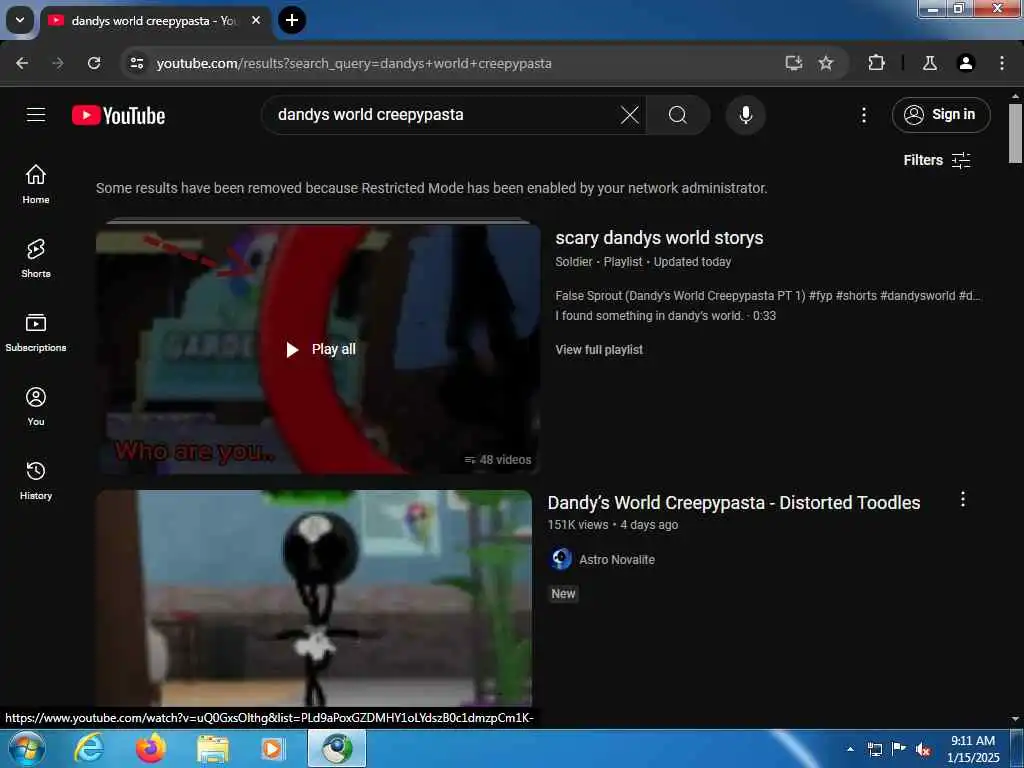Reload the current page

pos(94,63)
